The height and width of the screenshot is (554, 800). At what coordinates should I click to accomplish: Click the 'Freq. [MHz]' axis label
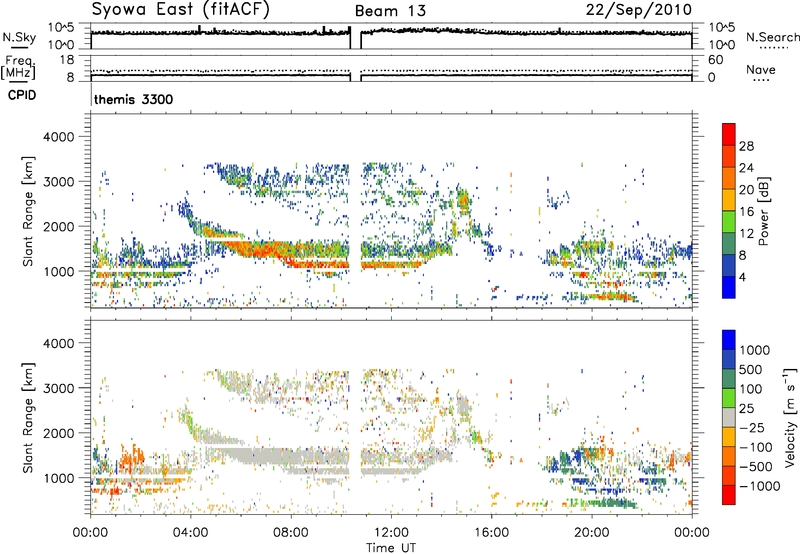click(18, 68)
